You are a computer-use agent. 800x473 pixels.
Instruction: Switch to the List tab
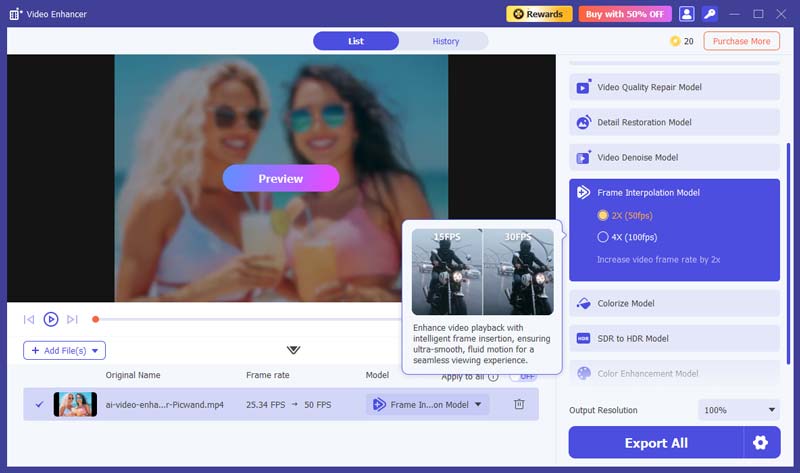point(356,41)
